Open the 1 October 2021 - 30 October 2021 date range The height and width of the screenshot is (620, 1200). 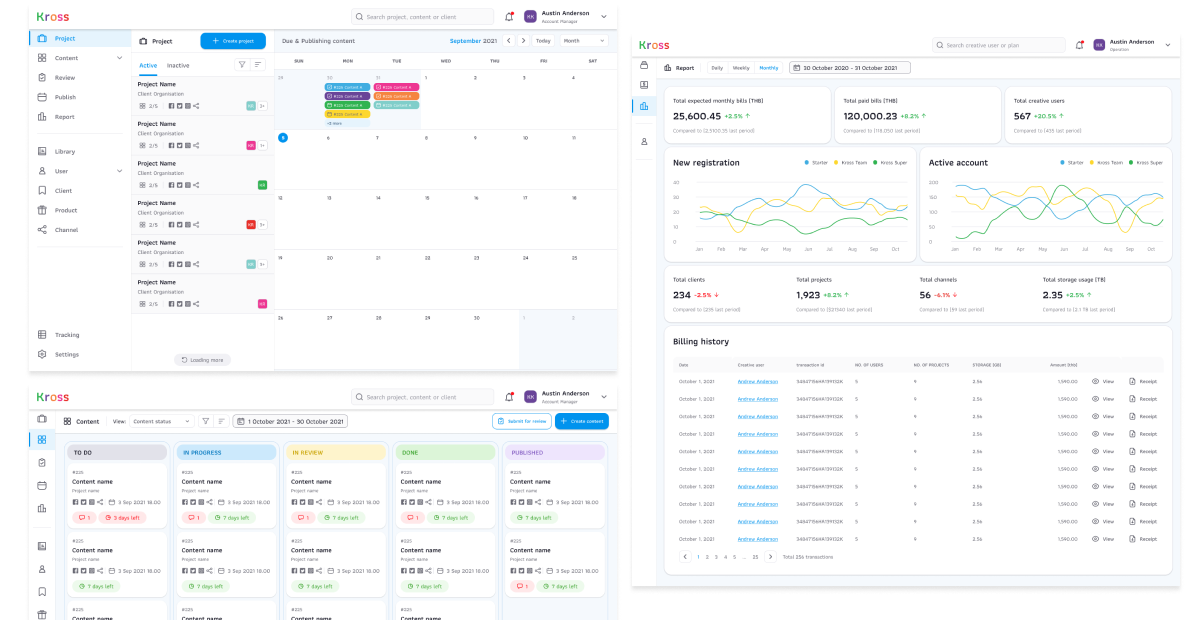pyautogui.click(x=290, y=421)
